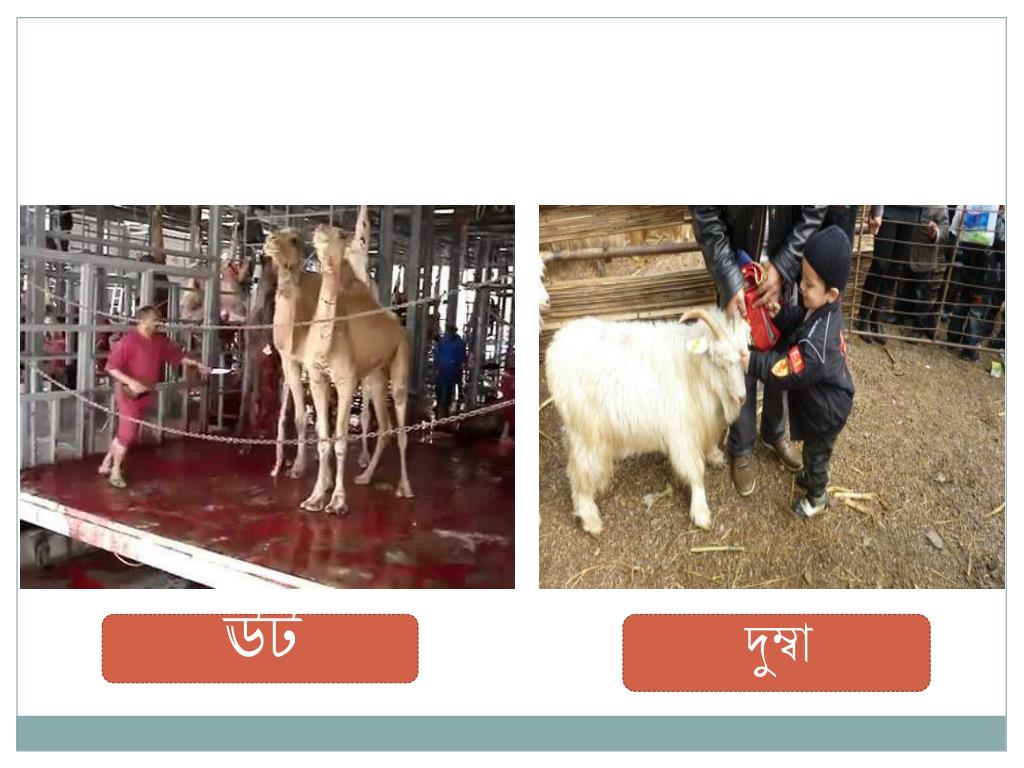Click the উট label button
This screenshot has height=768, width=1024.
260,648
